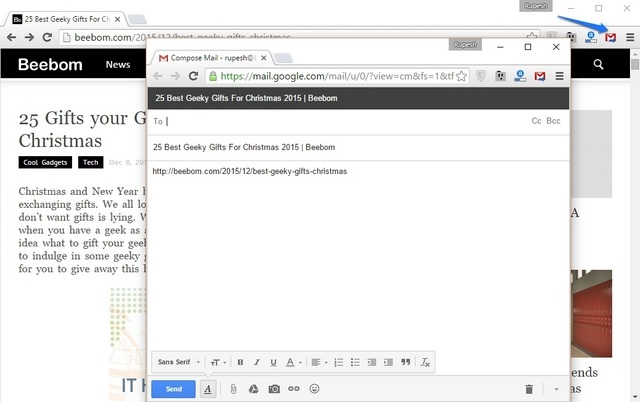Reload the Compose Mail window page
640x402 pixels.
pyautogui.click(x=193, y=76)
